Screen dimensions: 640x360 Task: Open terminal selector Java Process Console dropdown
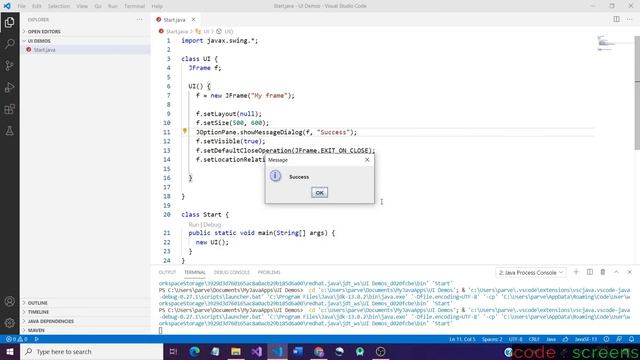(x=531, y=272)
